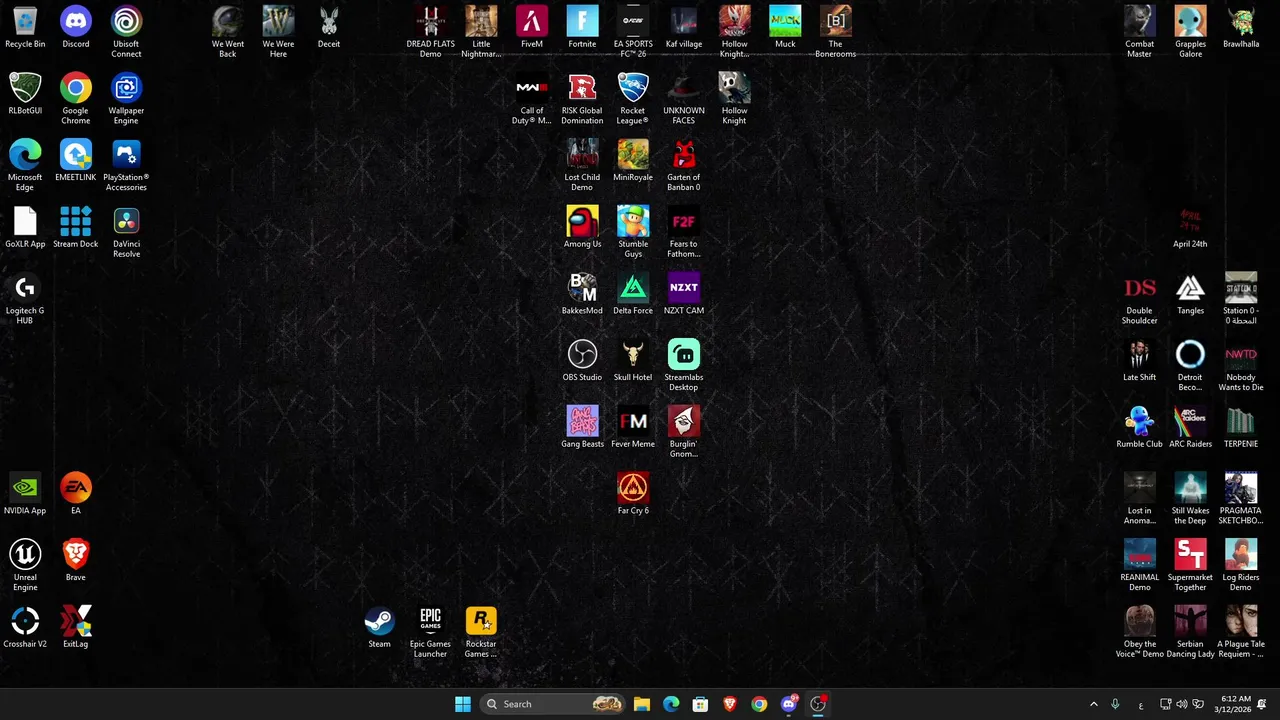Launch Among Us shortcut
This screenshot has width=1280, height=720.
click(582, 227)
